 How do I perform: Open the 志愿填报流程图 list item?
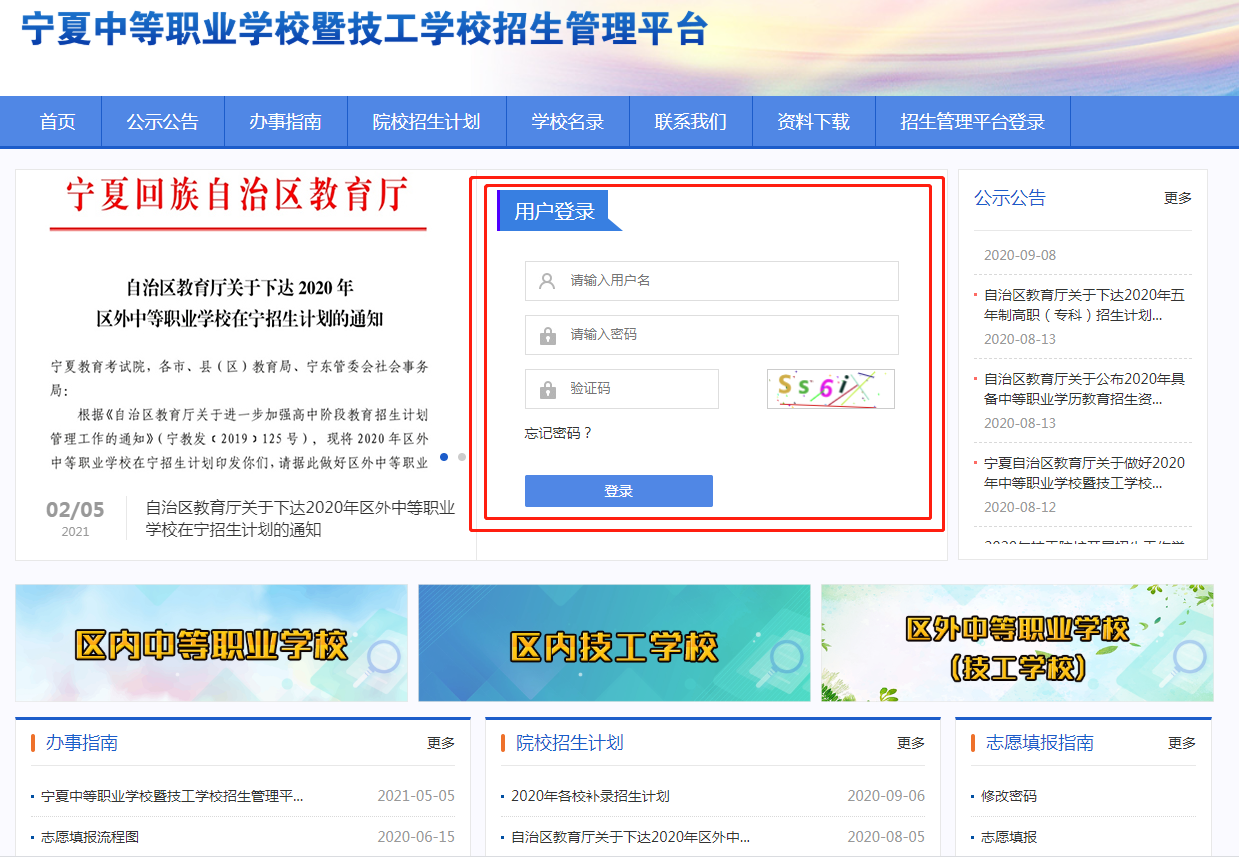pos(90,837)
